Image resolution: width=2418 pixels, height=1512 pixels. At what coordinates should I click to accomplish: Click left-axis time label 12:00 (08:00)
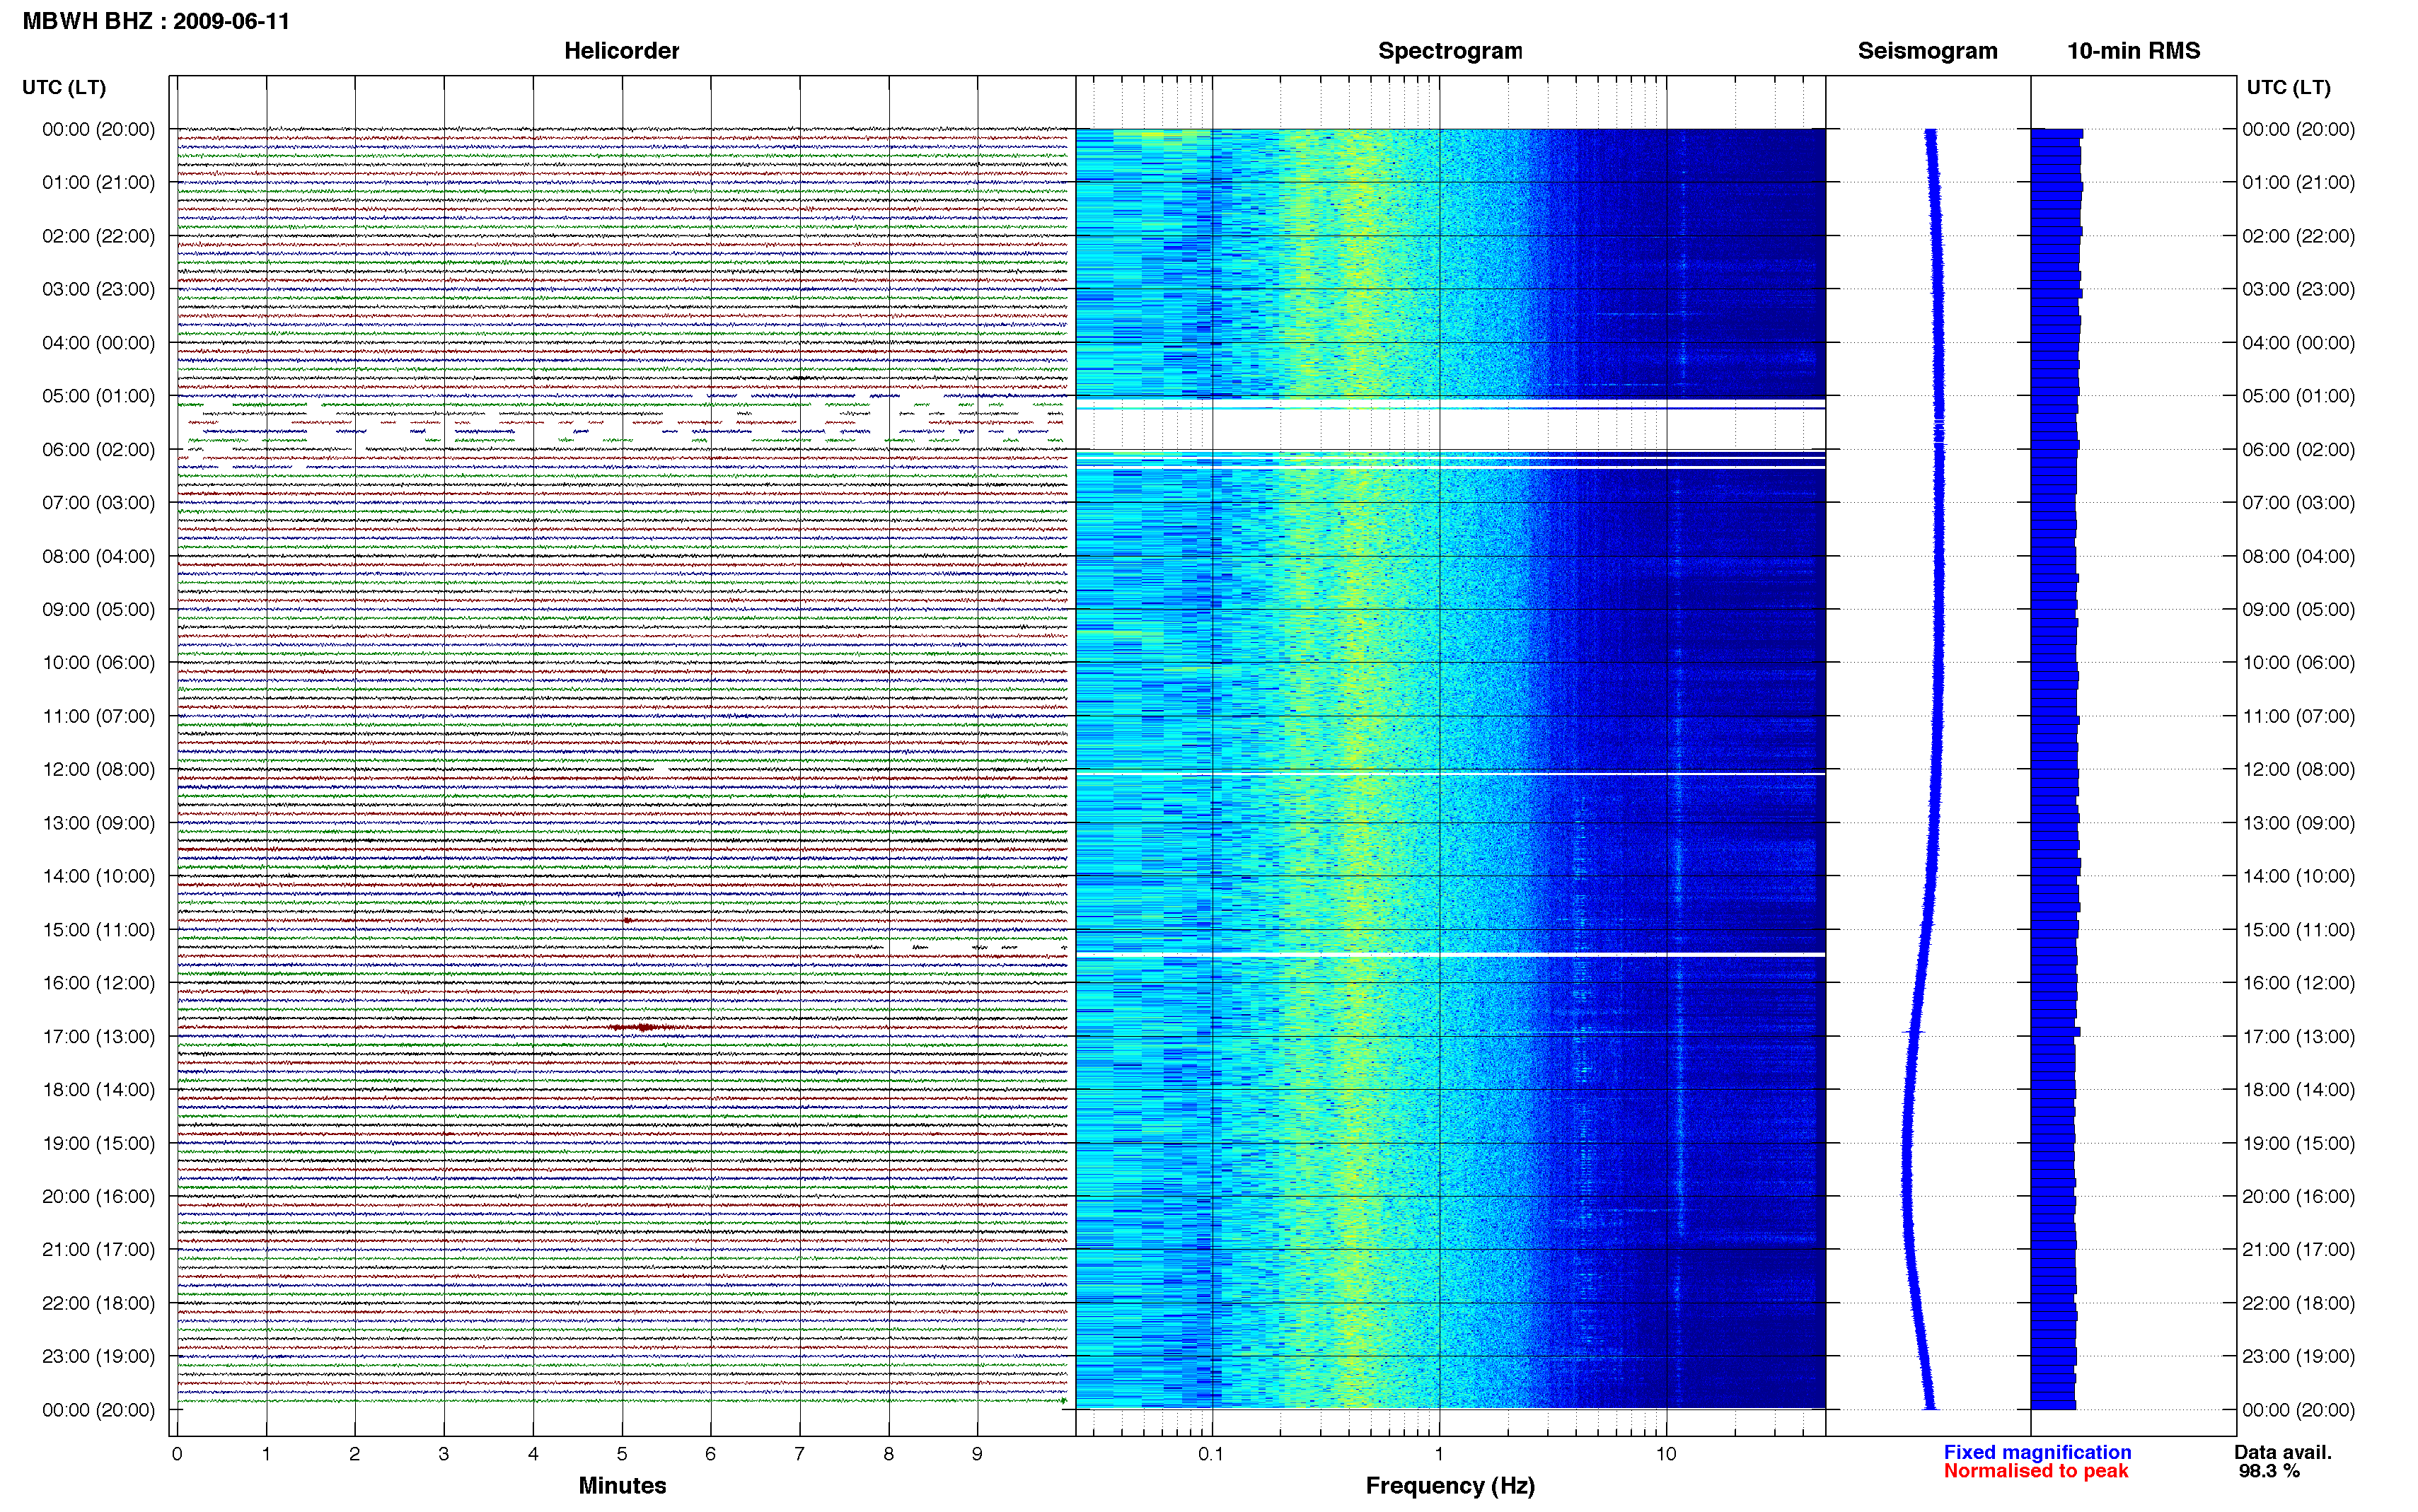tap(98, 770)
